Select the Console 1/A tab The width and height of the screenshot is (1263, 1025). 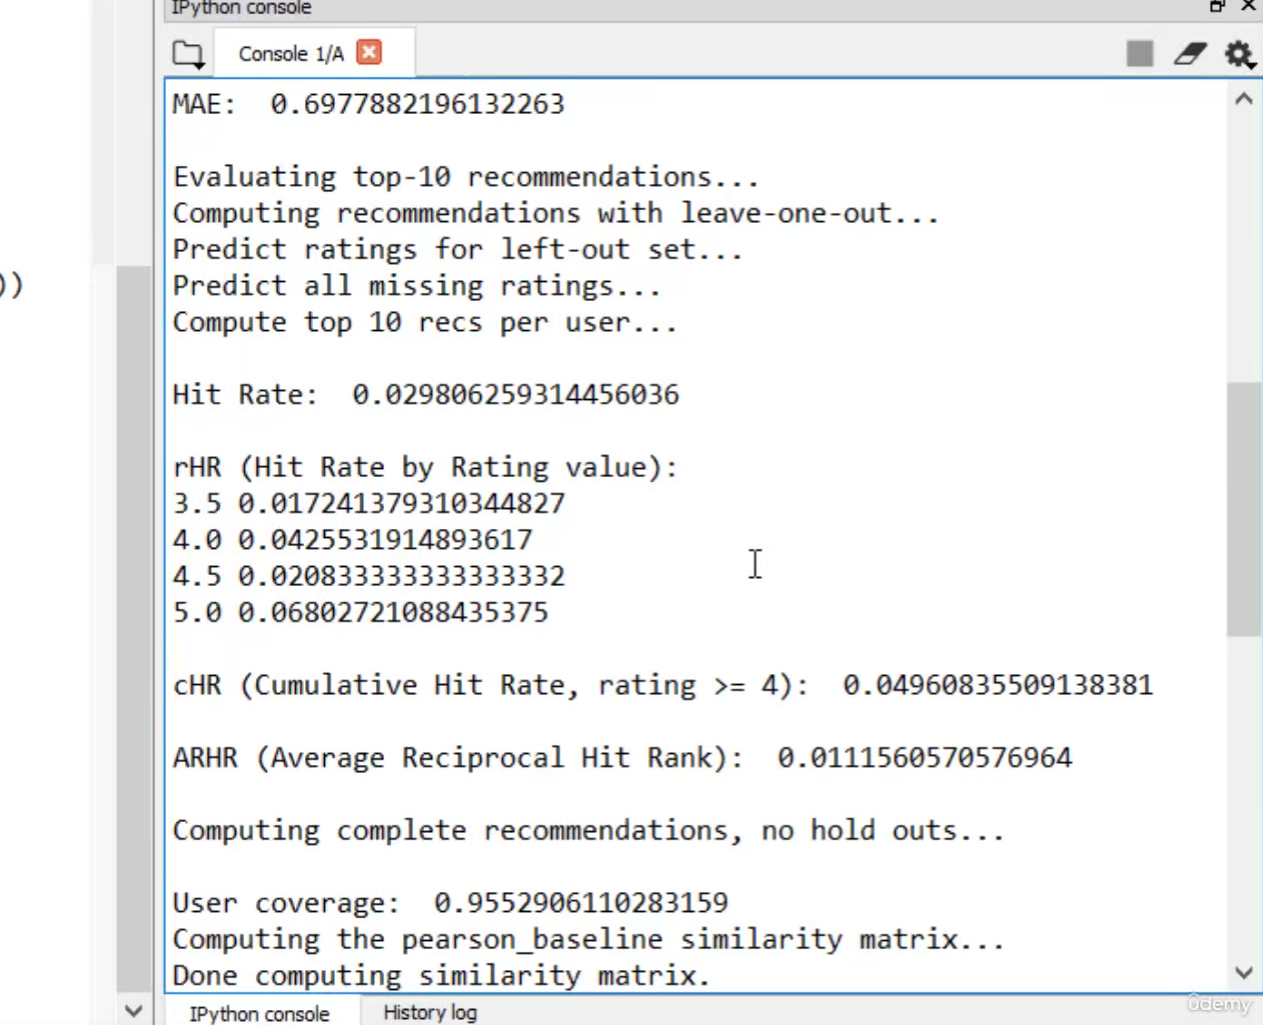pyautogui.click(x=290, y=54)
